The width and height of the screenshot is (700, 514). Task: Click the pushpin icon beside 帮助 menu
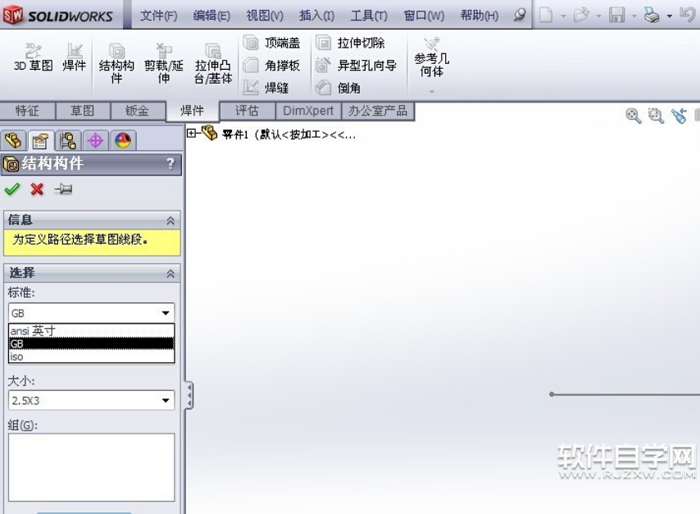tap(519, 15)
